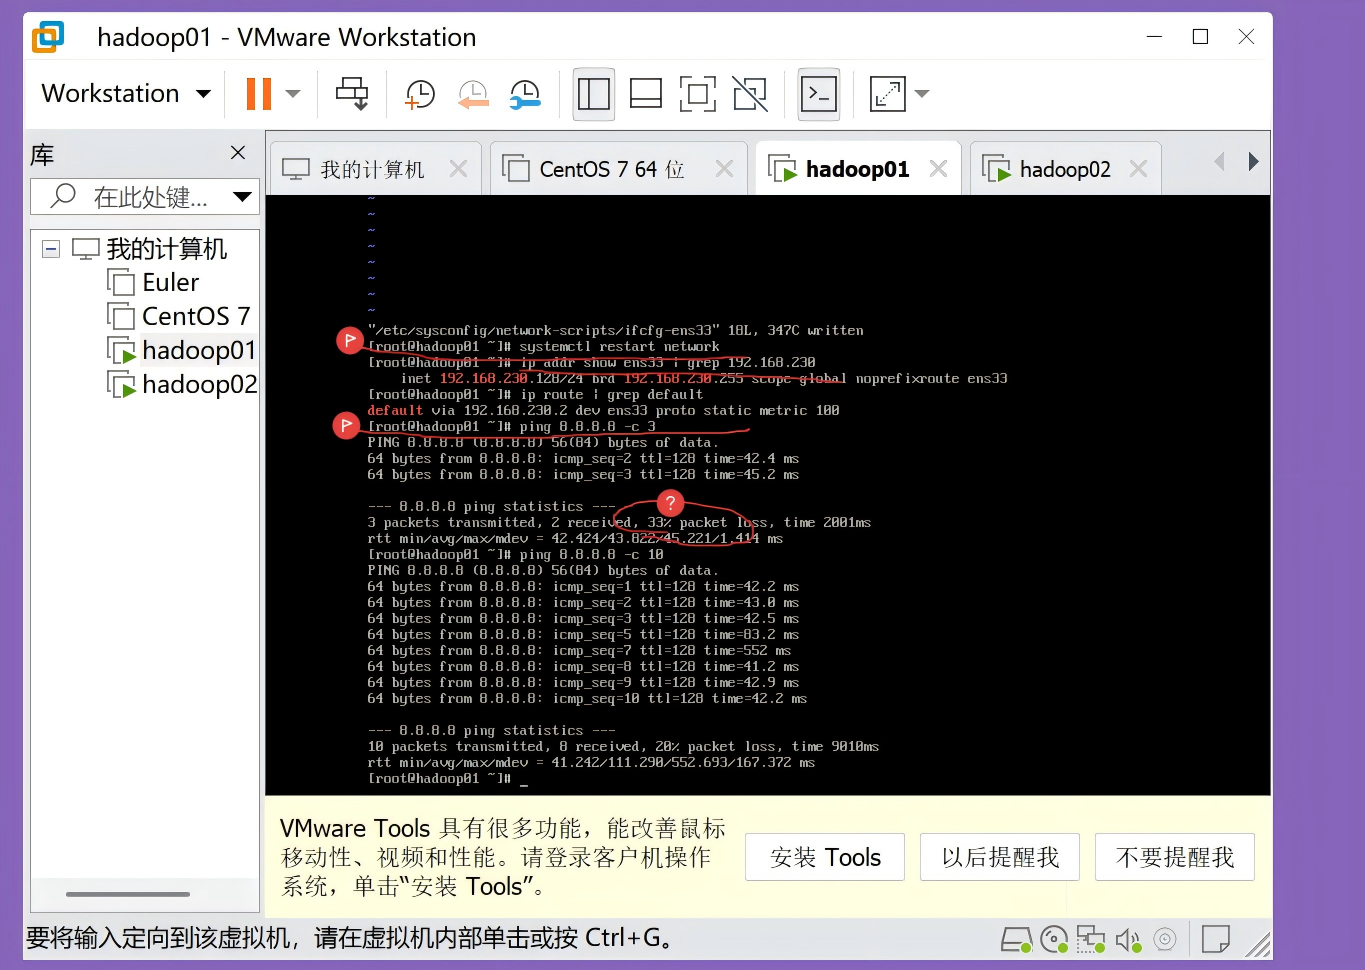Close the hadoop01 tab

tap(938, 169)
